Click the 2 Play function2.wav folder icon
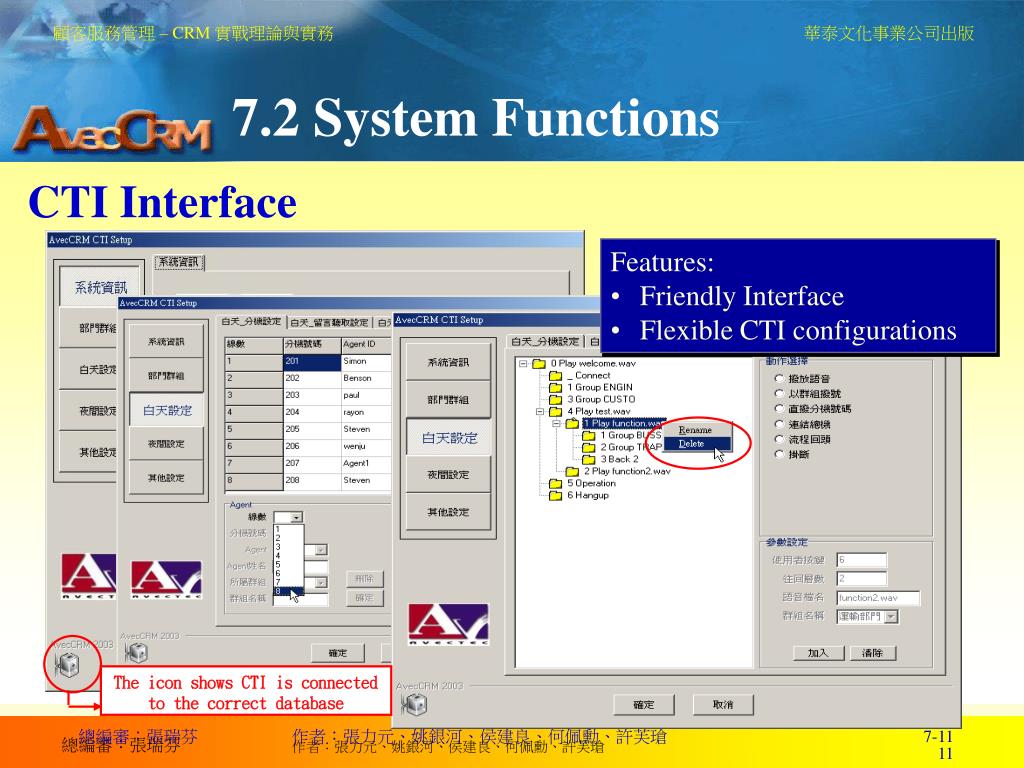 pos(572,472)
